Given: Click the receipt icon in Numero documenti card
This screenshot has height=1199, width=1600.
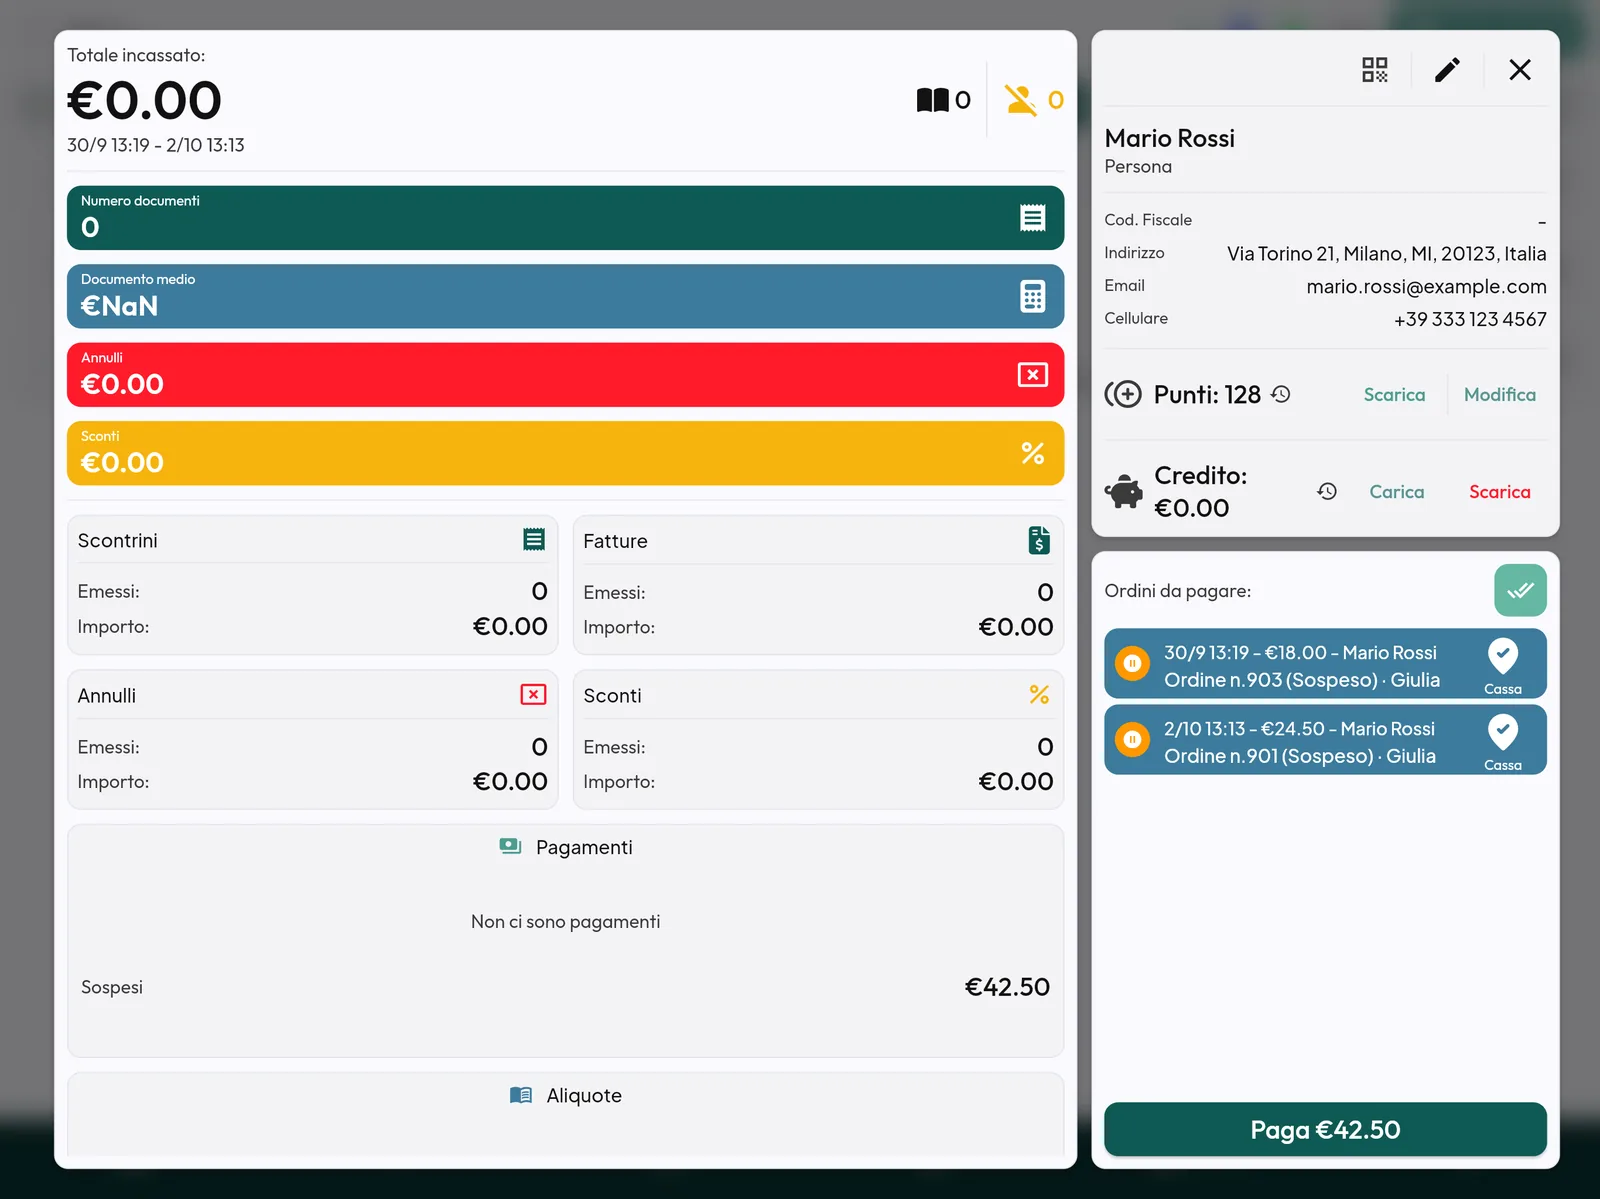Looking at the screenshot, I should tap(1033, 218).
